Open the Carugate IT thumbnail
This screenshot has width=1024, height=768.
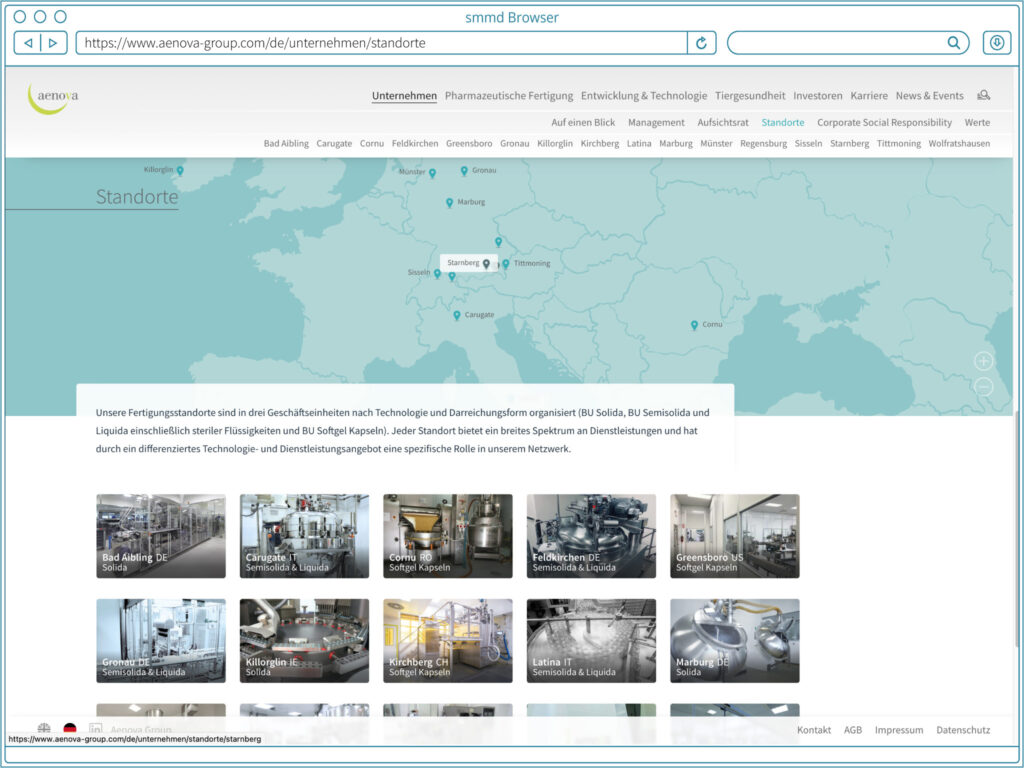(x=304, y=536)
